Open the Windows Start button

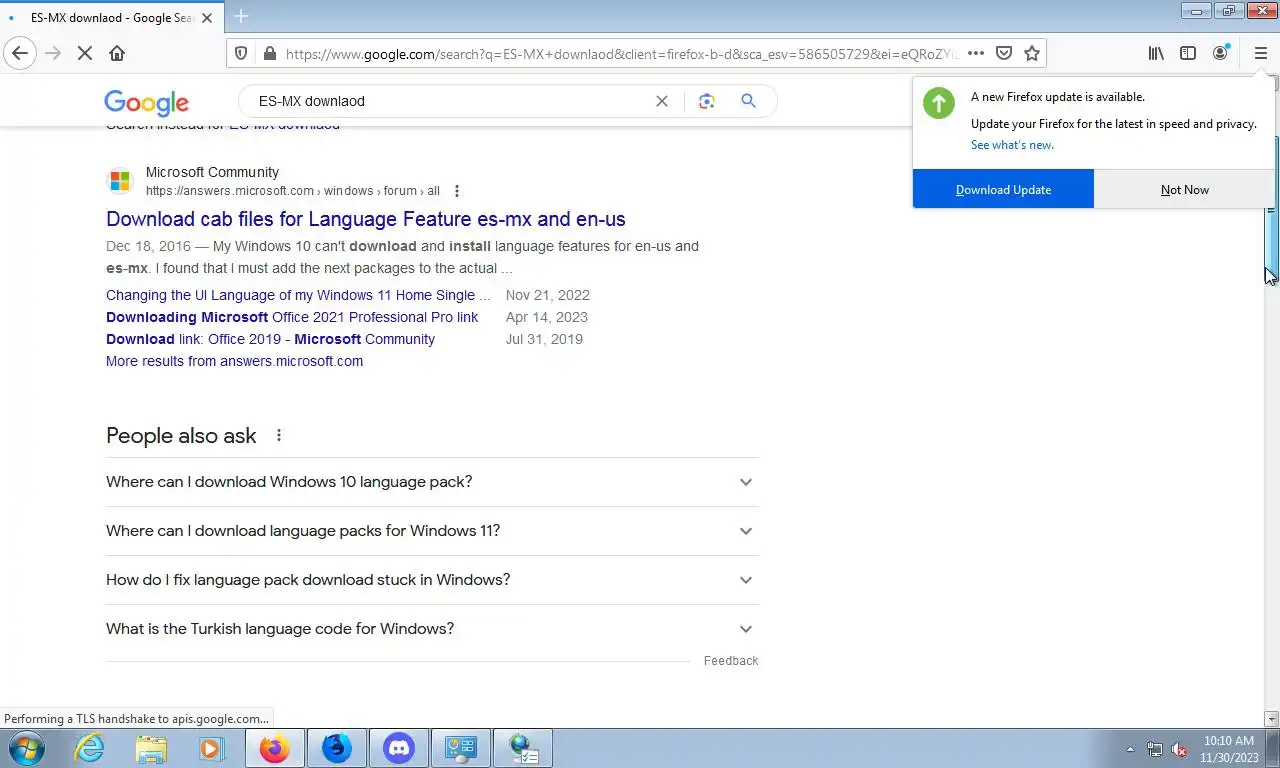coord(27,748)
